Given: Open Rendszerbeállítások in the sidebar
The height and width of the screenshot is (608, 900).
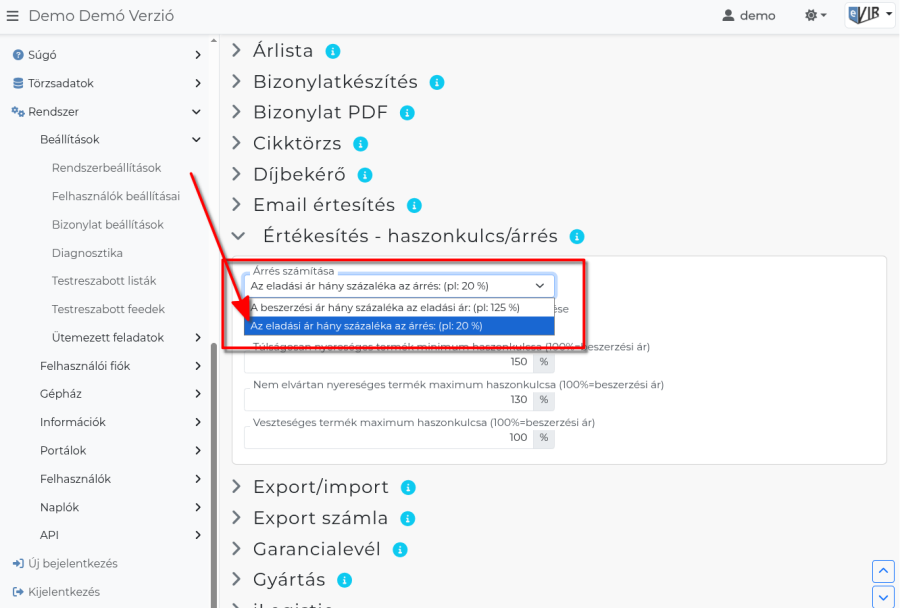Looking at the screenshot, I should tap(108, 168).
